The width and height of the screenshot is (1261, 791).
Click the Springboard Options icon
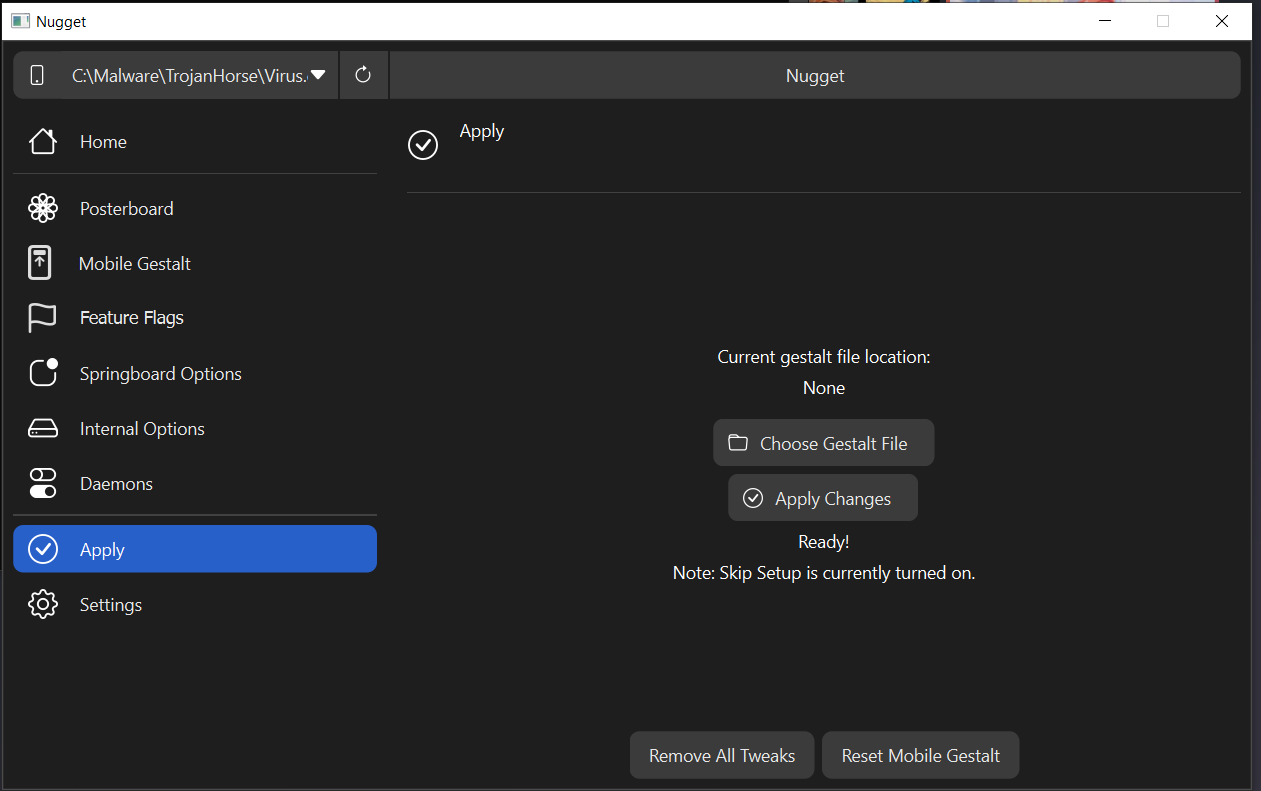(x=43, y=372)
